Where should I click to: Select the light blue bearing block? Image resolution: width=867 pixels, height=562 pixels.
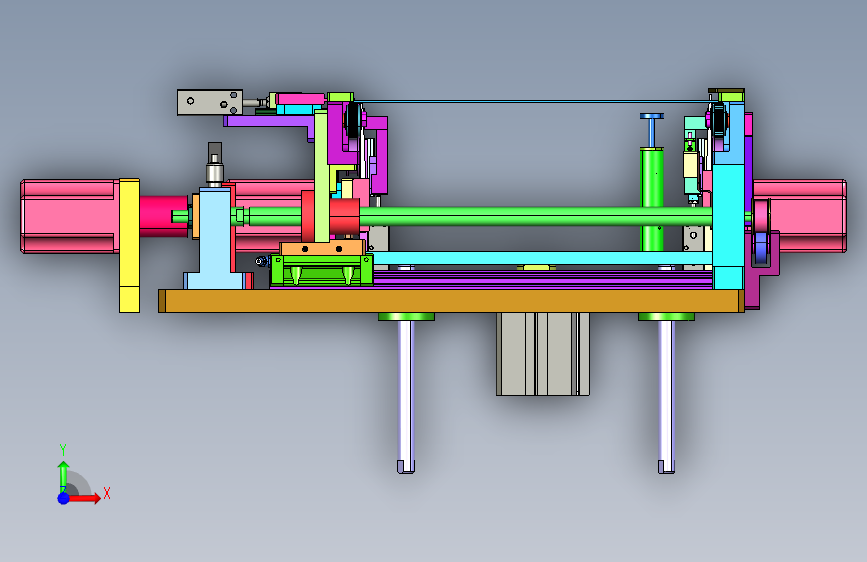coord(215,239)
